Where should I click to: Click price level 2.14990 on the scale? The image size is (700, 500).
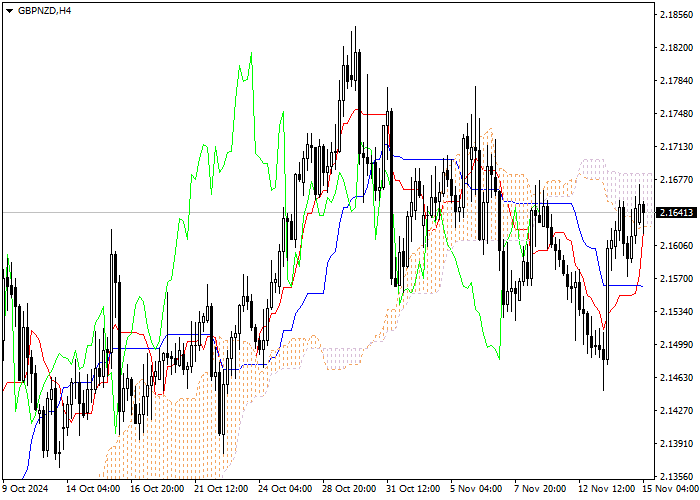[677, 345]
